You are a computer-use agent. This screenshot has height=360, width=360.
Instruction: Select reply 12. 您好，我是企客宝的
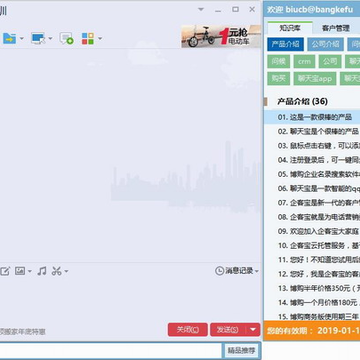point(312,274)
